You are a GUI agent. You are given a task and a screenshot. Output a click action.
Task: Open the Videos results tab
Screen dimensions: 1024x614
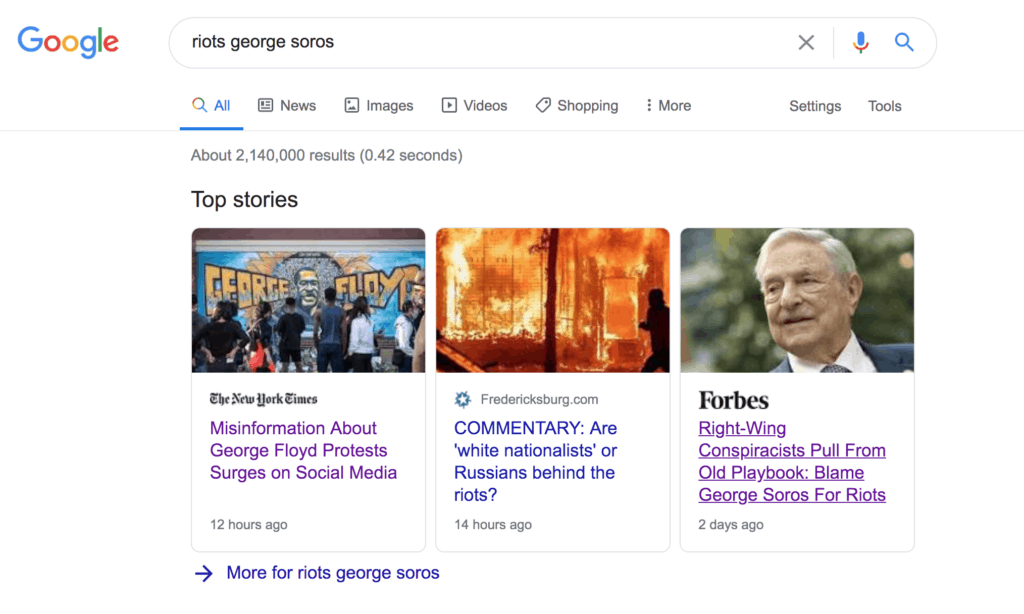click(475, 105)
